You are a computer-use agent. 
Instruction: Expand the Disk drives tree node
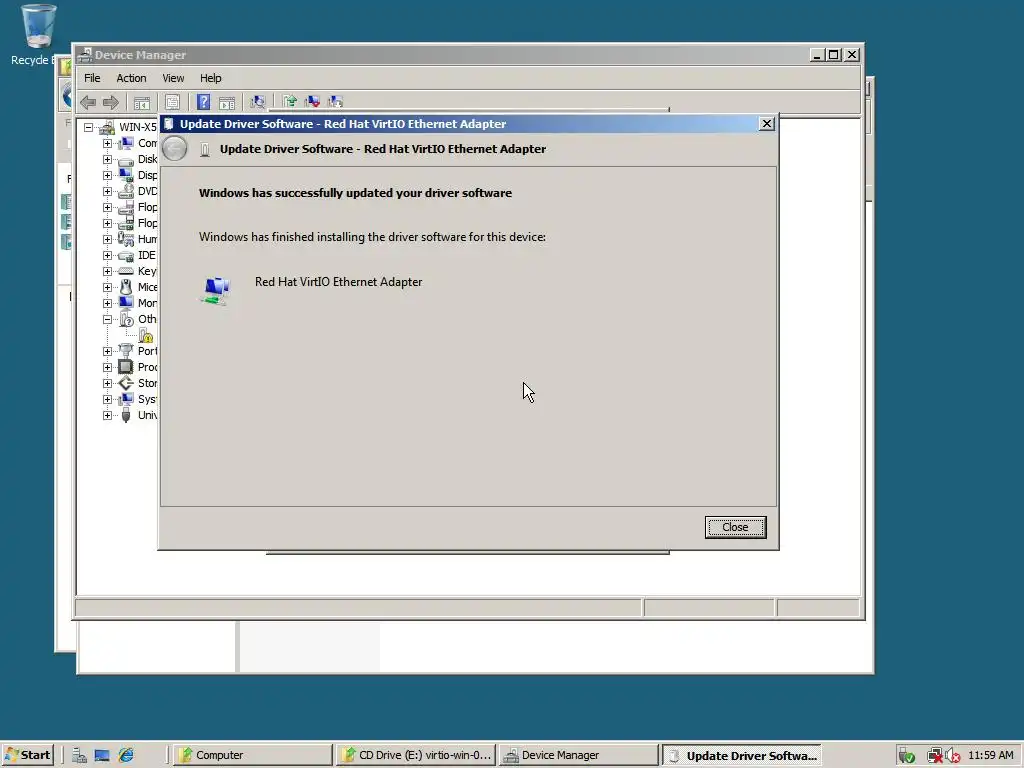(x=107, y=159)
